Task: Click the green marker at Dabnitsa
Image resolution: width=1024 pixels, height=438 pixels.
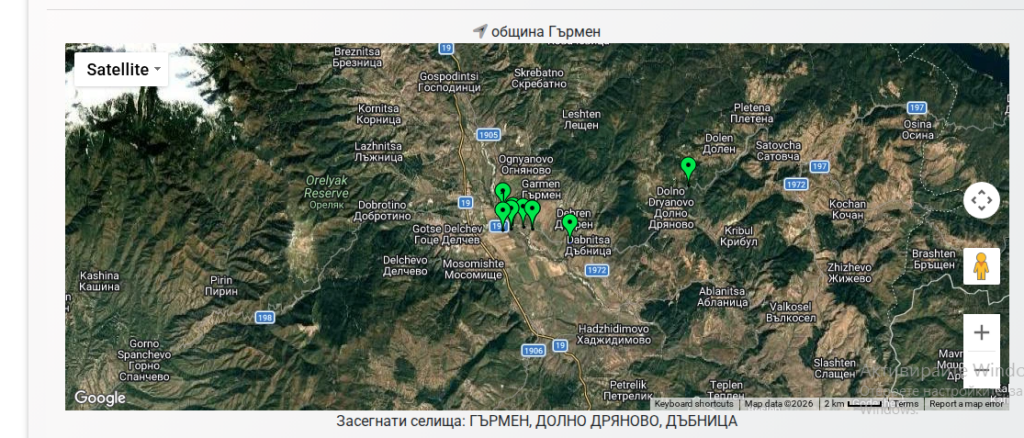Action: (570, 225)
